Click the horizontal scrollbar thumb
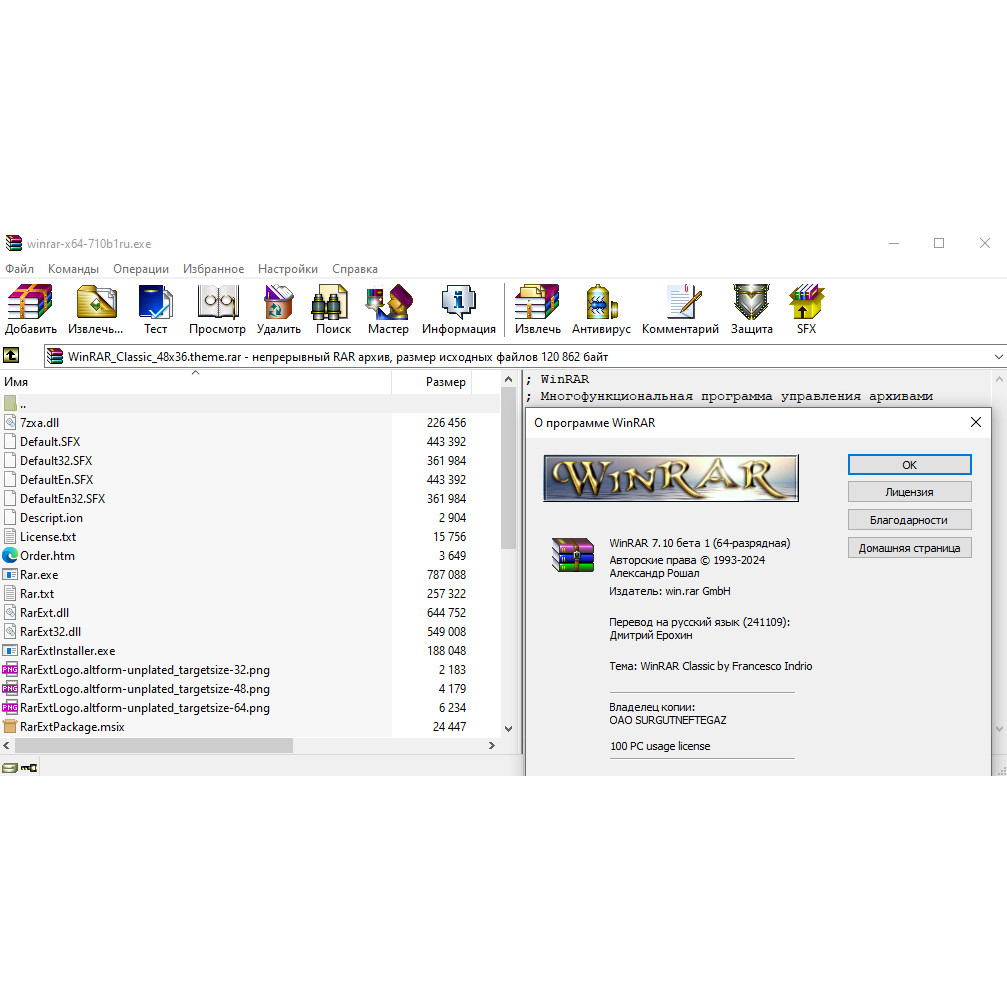 tap(154, 746)
